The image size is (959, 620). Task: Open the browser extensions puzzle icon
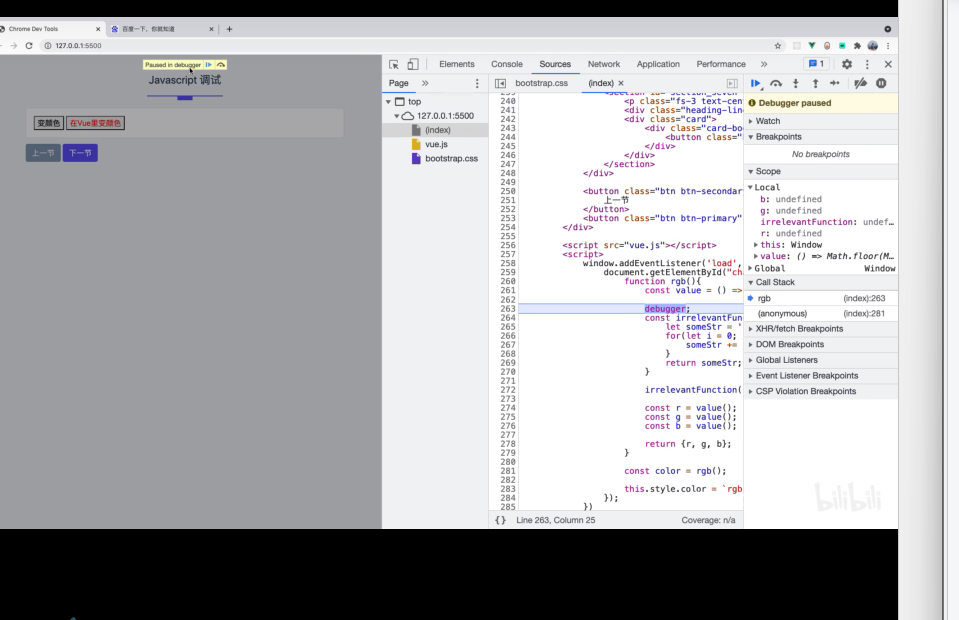pyautogui.click(x=857, y=46)
